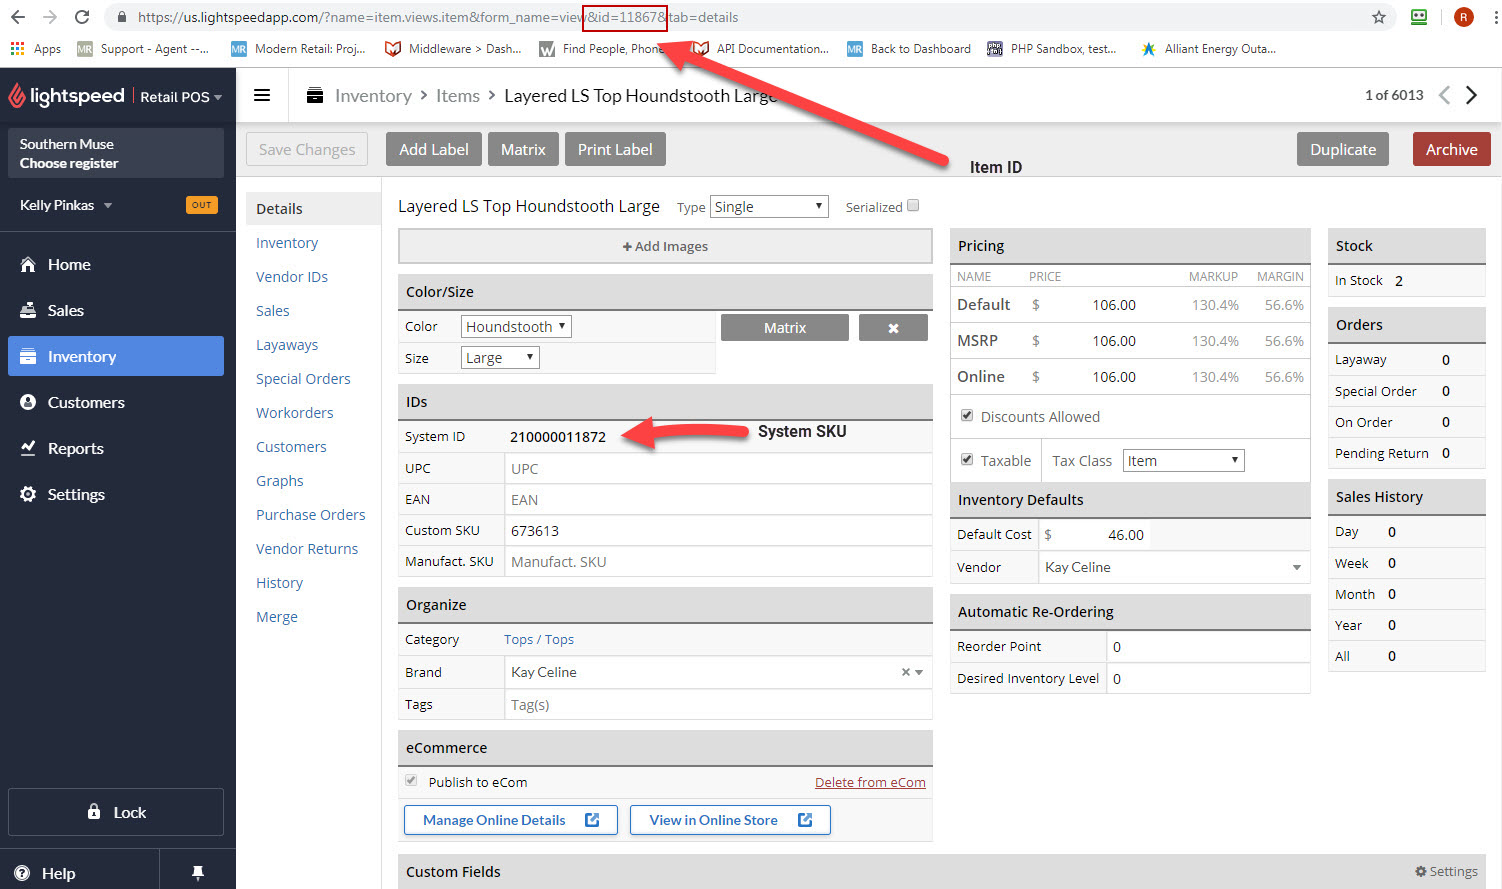This screenshot has height=889, width=1502.
Task: Click the Reorder Point field
Action: (1208, 647)
